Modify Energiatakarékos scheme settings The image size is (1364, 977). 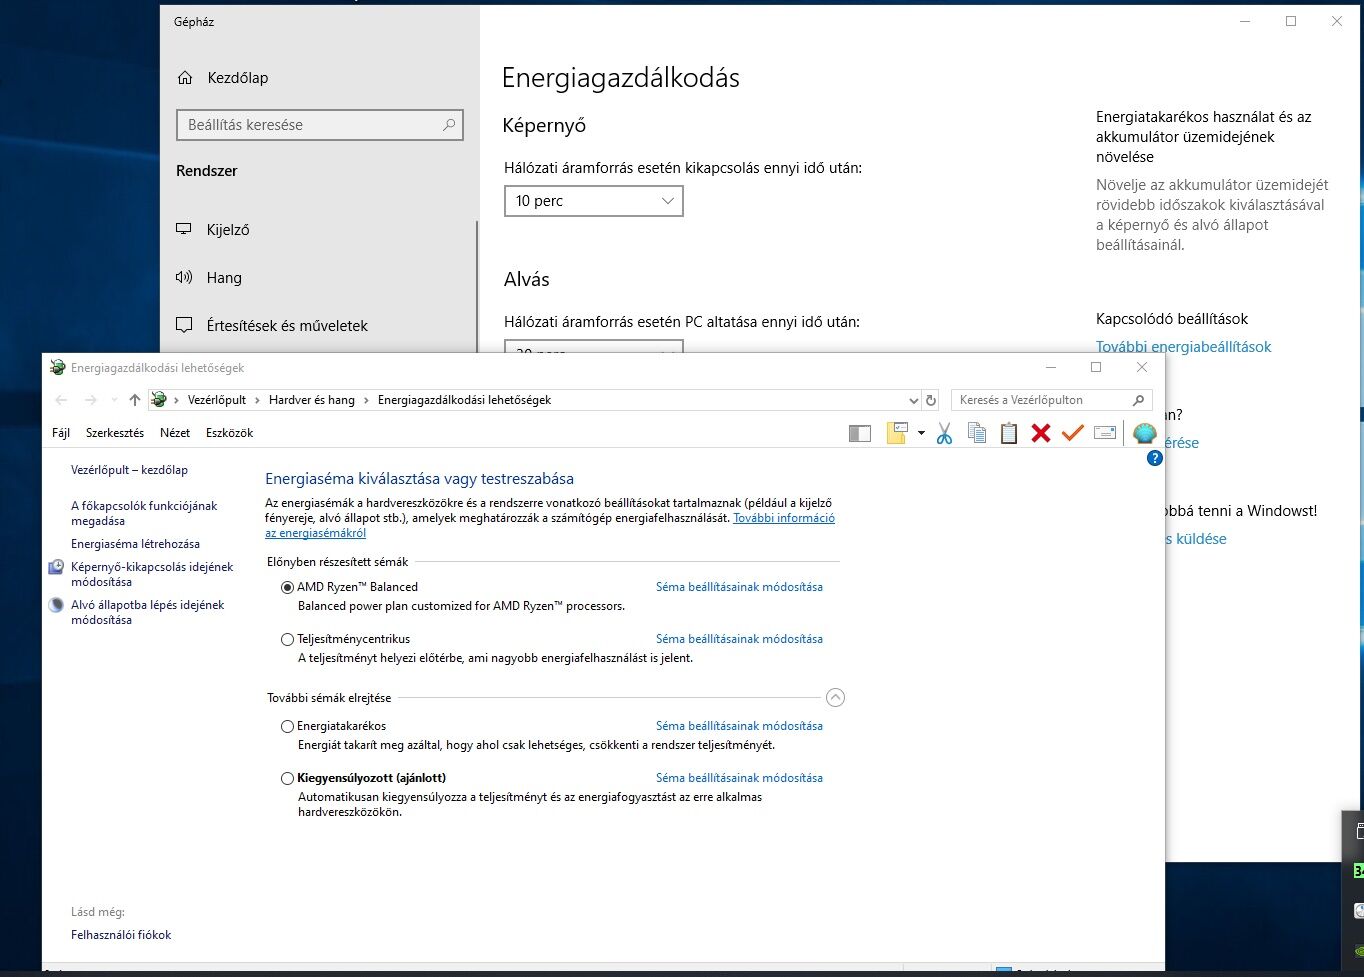[739, 726]
